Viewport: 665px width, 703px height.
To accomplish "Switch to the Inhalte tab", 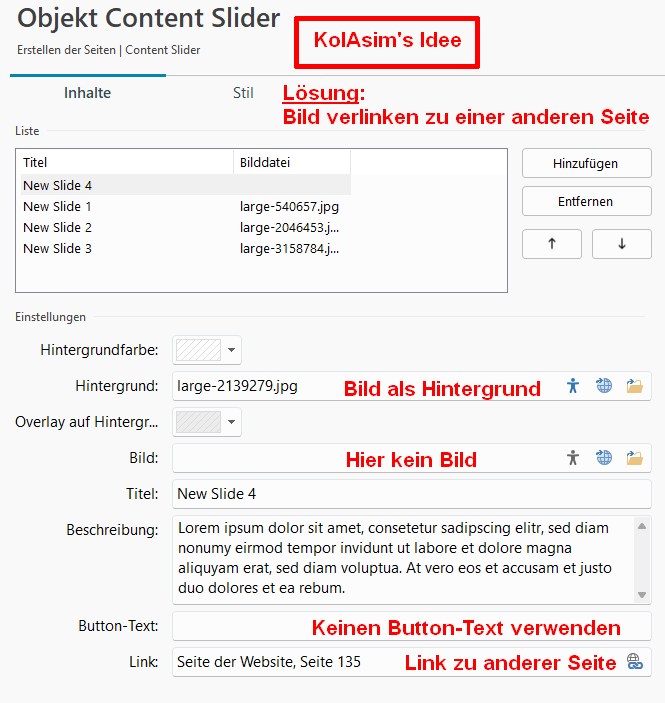I will [x=87, y=93].
